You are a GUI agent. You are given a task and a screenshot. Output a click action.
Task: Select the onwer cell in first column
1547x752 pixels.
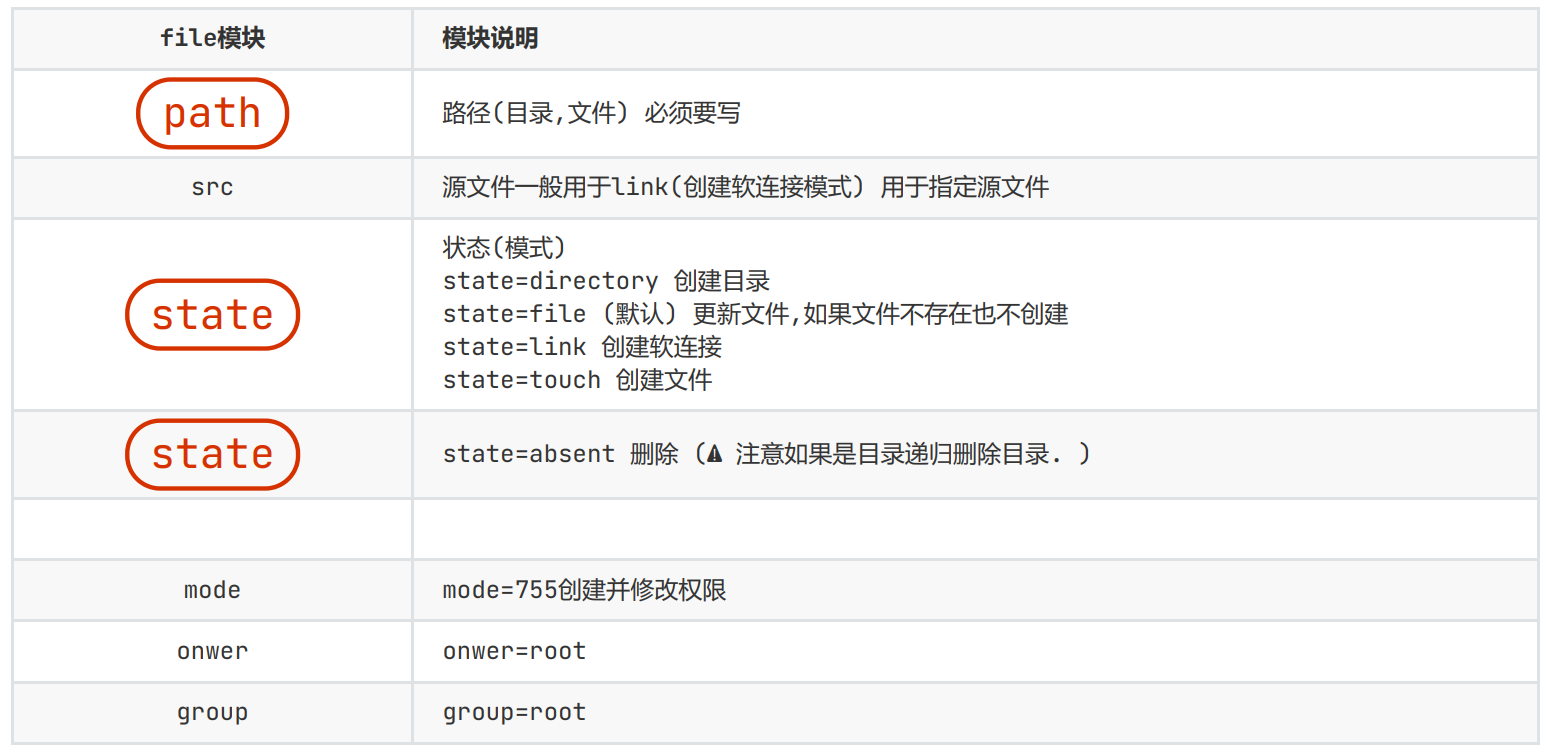coord(212,651)
